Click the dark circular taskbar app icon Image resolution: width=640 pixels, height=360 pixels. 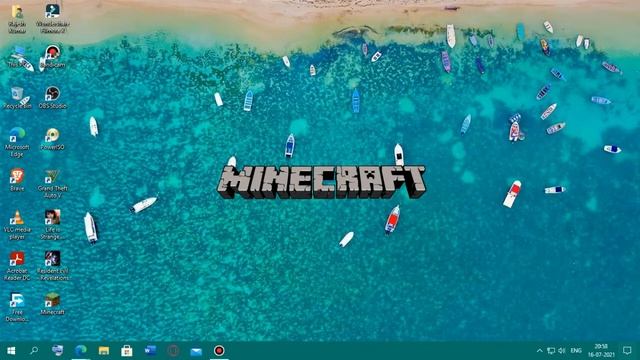173,351
